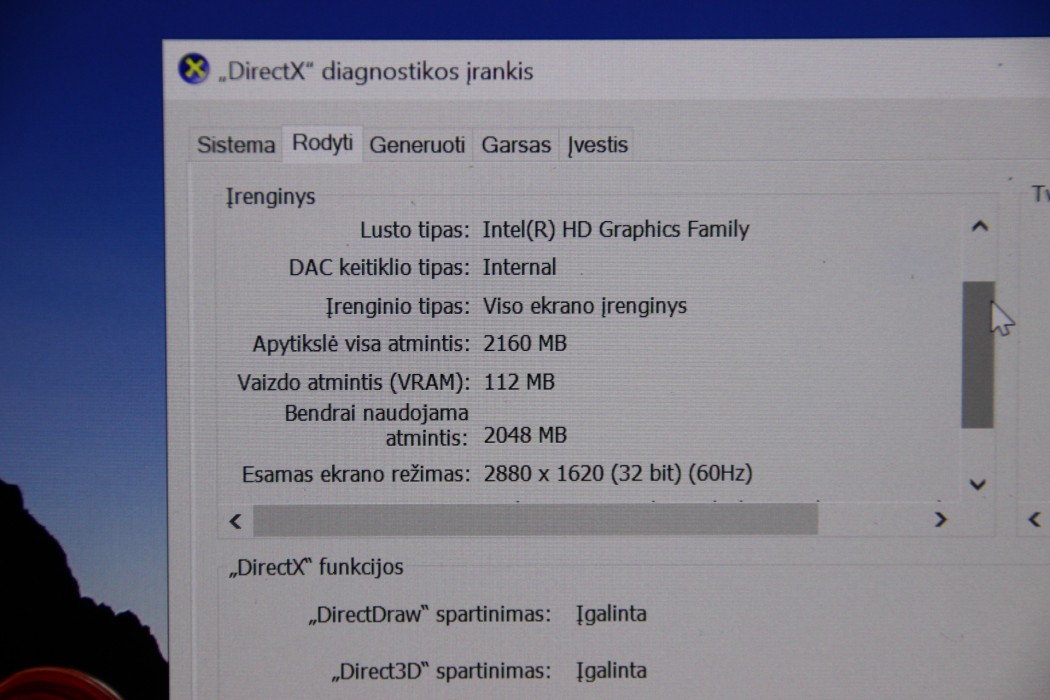
Task: Click the Lusto tipas label
Action: [x=415, y=230]
